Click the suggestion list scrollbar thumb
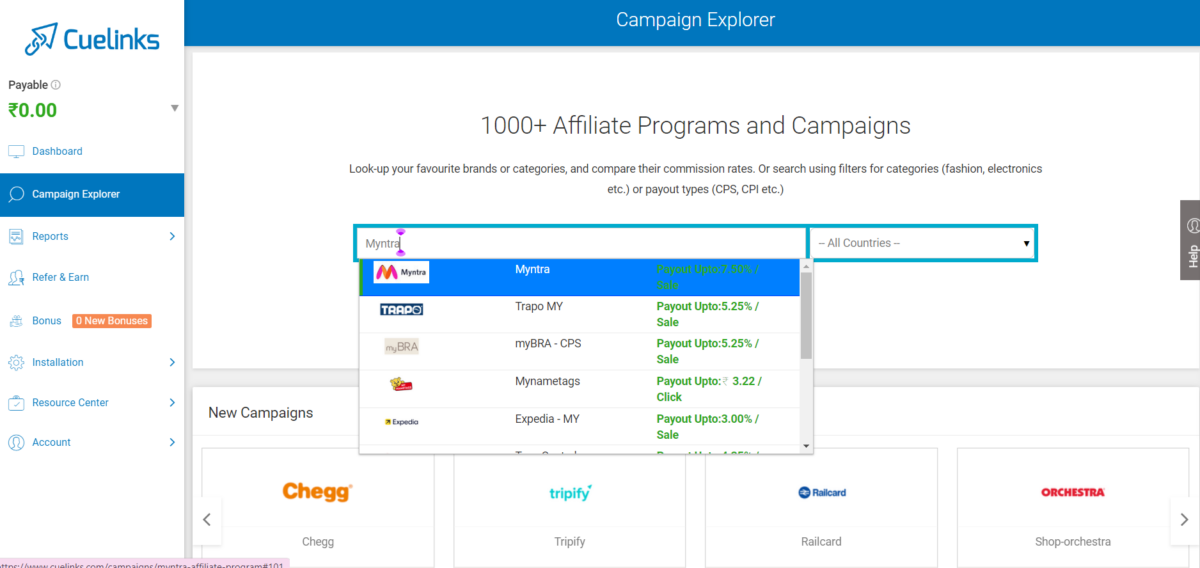Screen dimensions: 1200x568 (806, 314)
